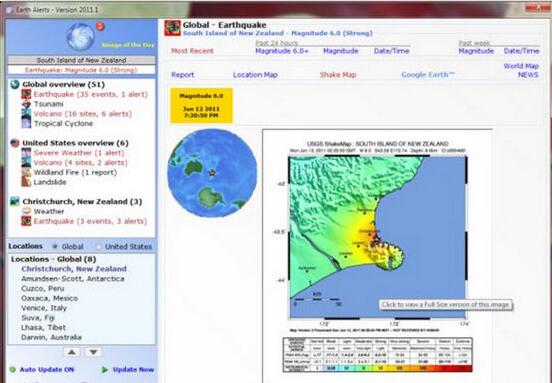This screenshot has width=552, height=383.
Task: Open the Google Earth link
Action: [x=428, y=75]
